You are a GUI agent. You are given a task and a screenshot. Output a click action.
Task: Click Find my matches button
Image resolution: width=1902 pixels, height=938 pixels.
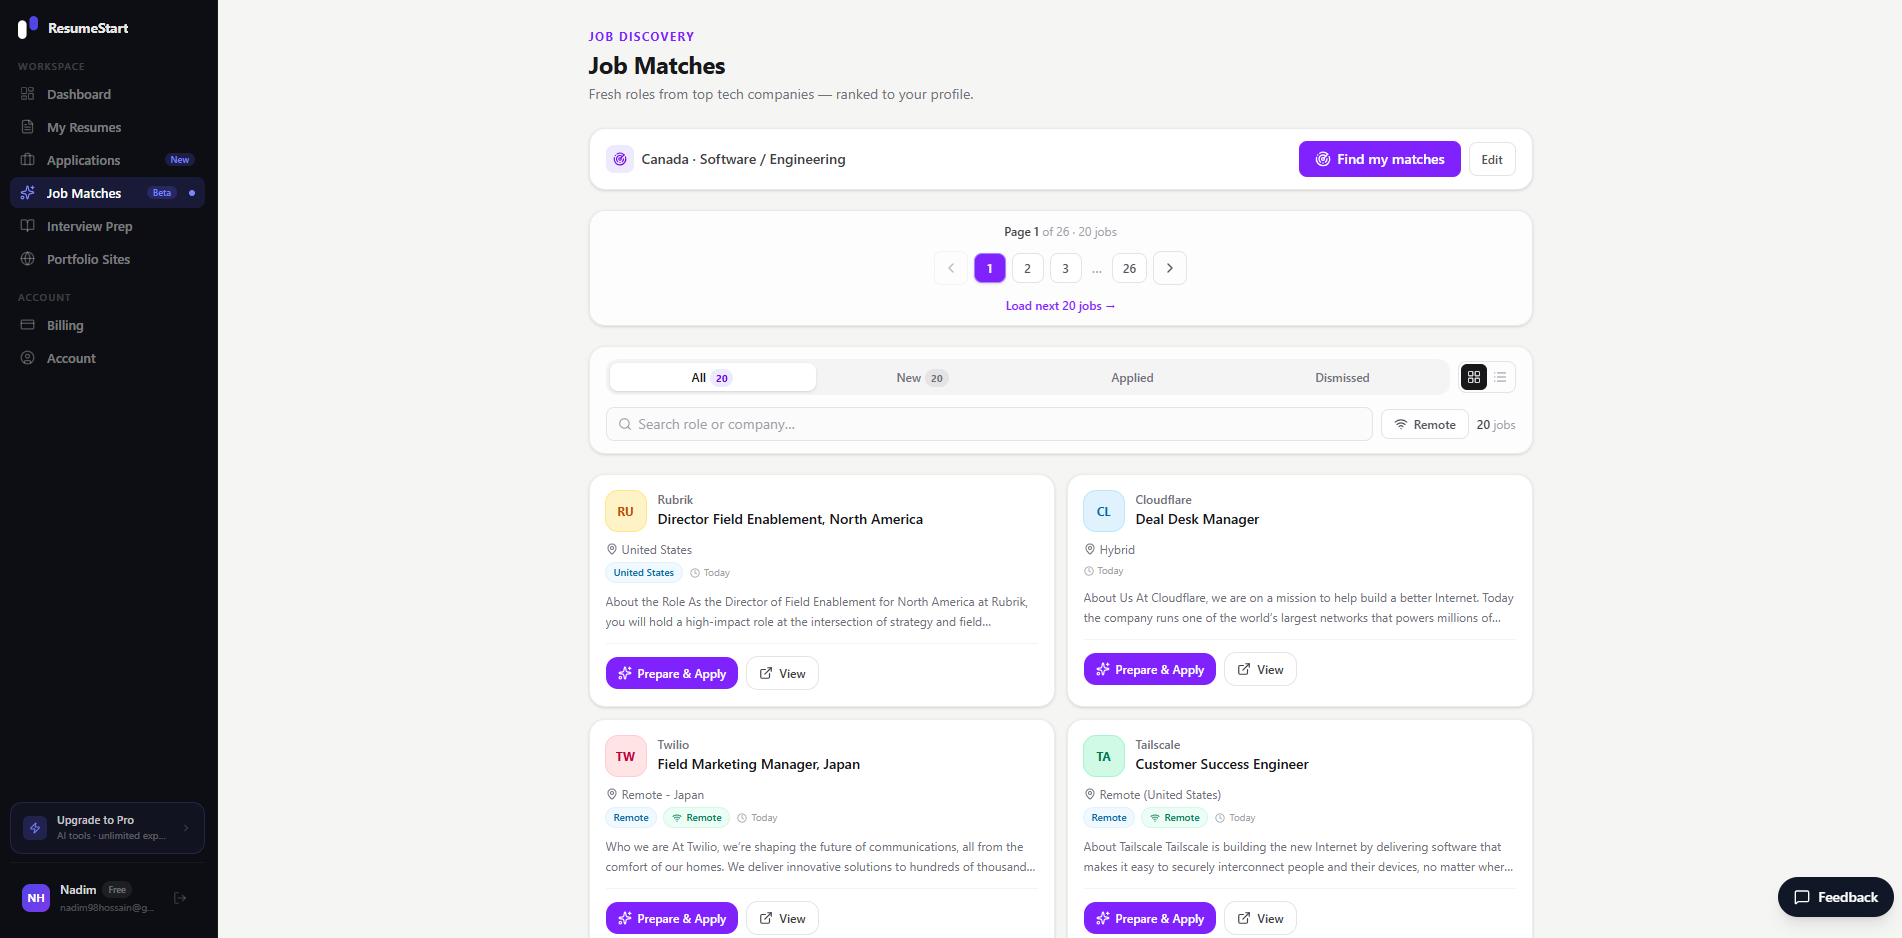pyautogui.click(x=1379, y=159)
